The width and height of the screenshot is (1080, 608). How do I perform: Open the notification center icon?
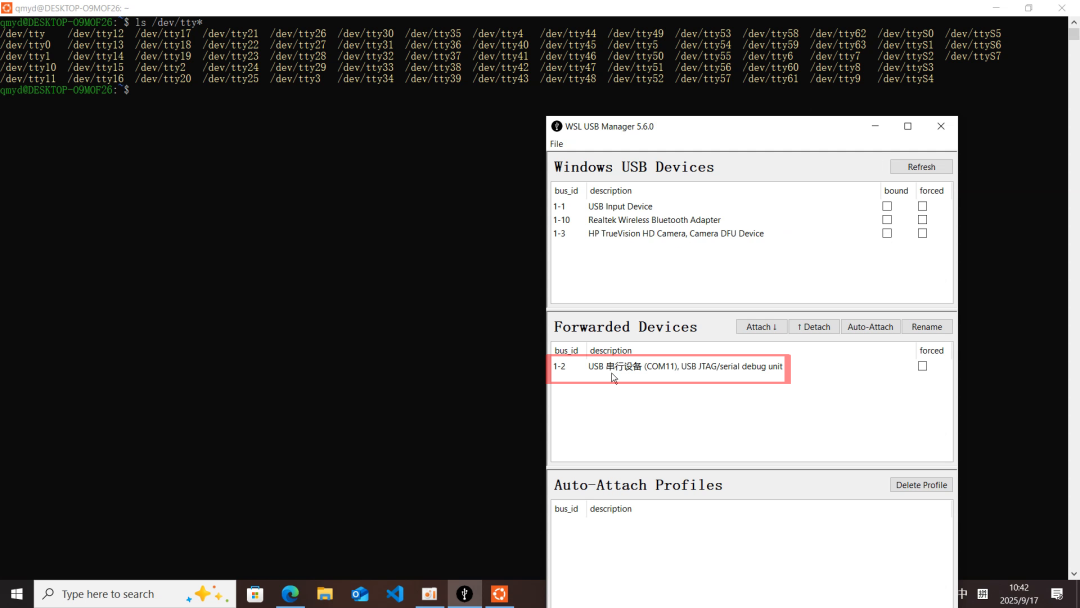click(1057, 594)
